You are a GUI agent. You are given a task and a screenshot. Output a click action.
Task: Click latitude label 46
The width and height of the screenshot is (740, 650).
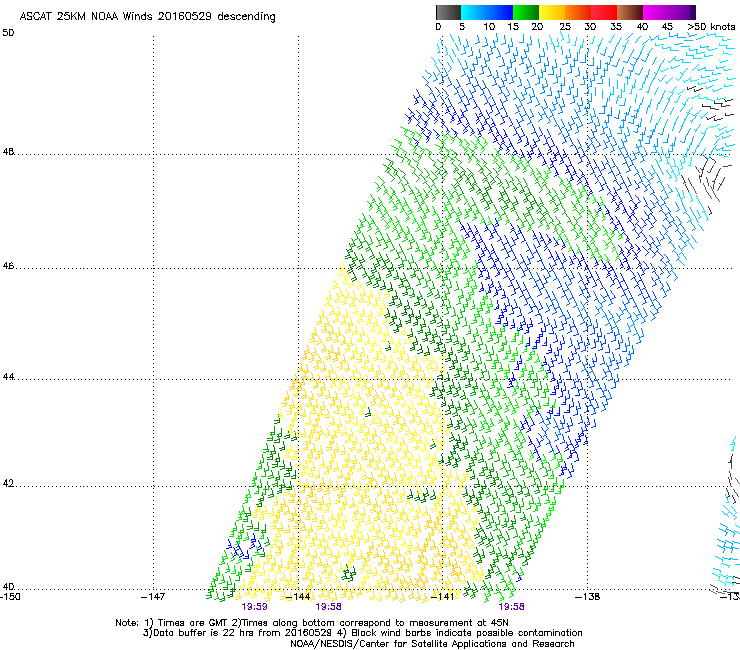pos(8,266)
